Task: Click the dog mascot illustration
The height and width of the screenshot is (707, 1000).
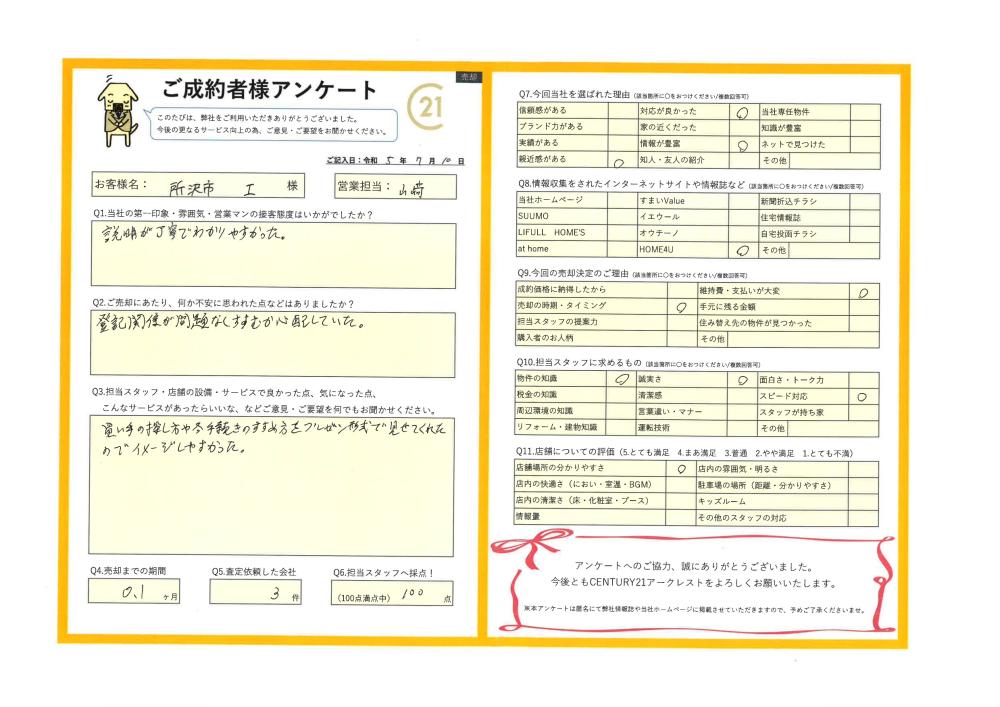Action: coord(118,113)
